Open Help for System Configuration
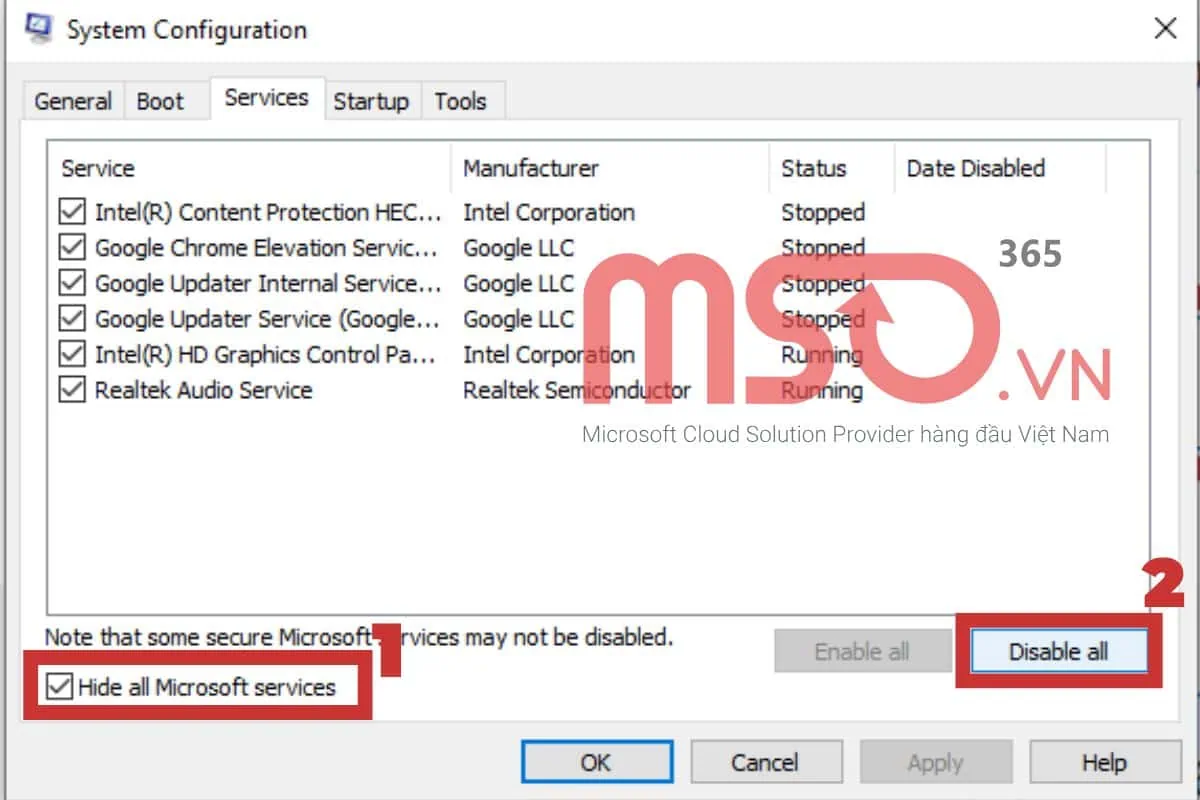 coord(1104,761)
